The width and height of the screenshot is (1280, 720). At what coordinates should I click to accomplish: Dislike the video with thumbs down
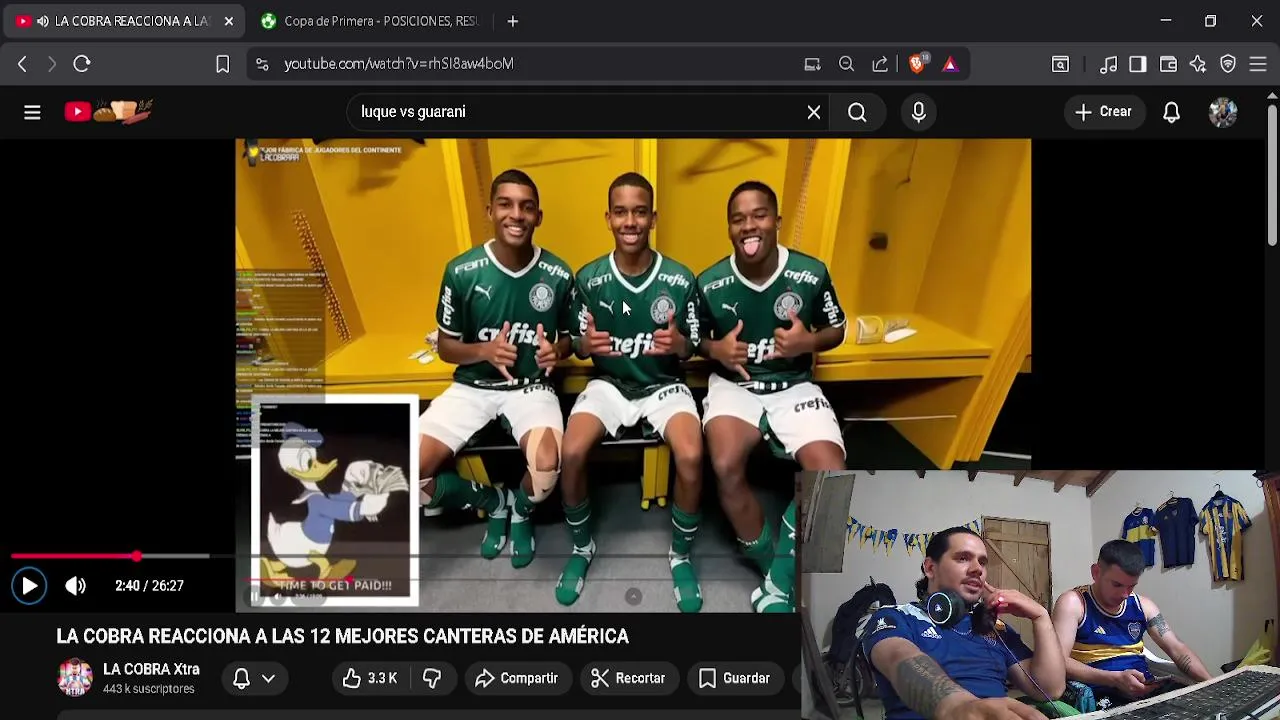(432, 678)
